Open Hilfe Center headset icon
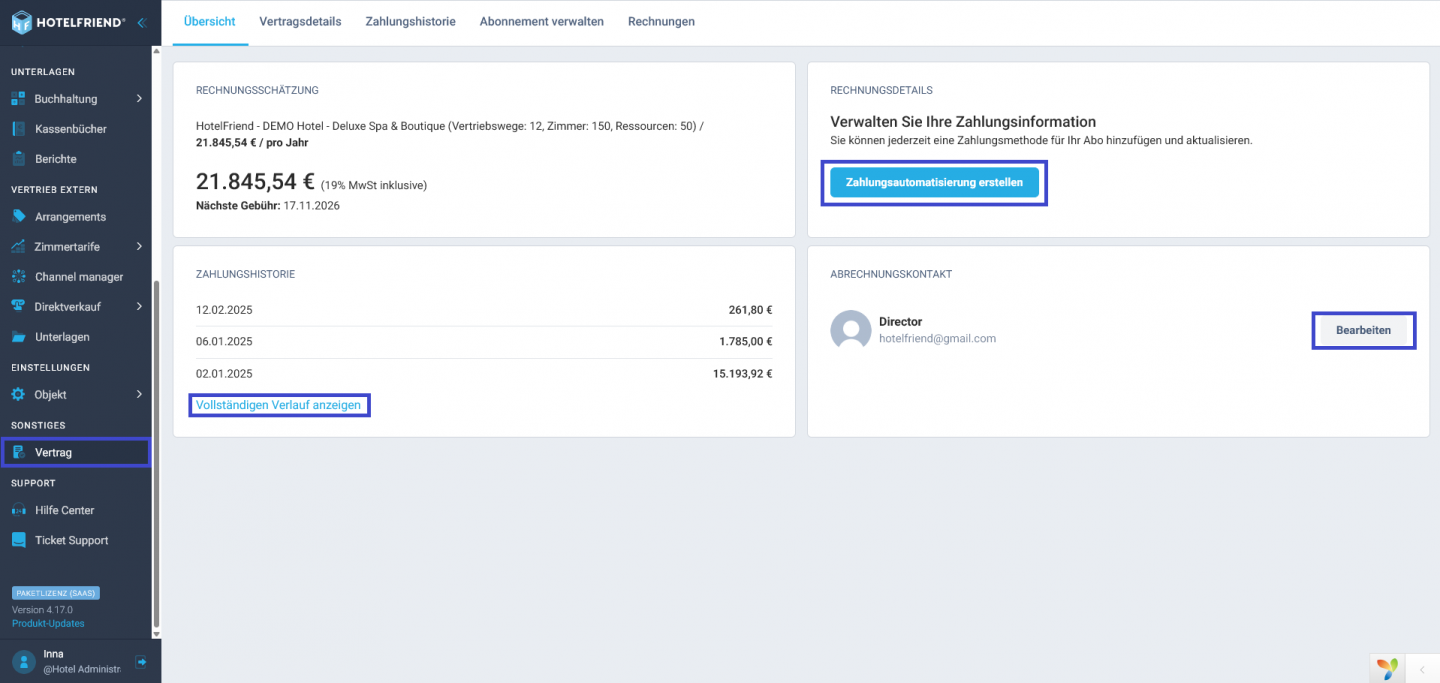 point(18,510)
